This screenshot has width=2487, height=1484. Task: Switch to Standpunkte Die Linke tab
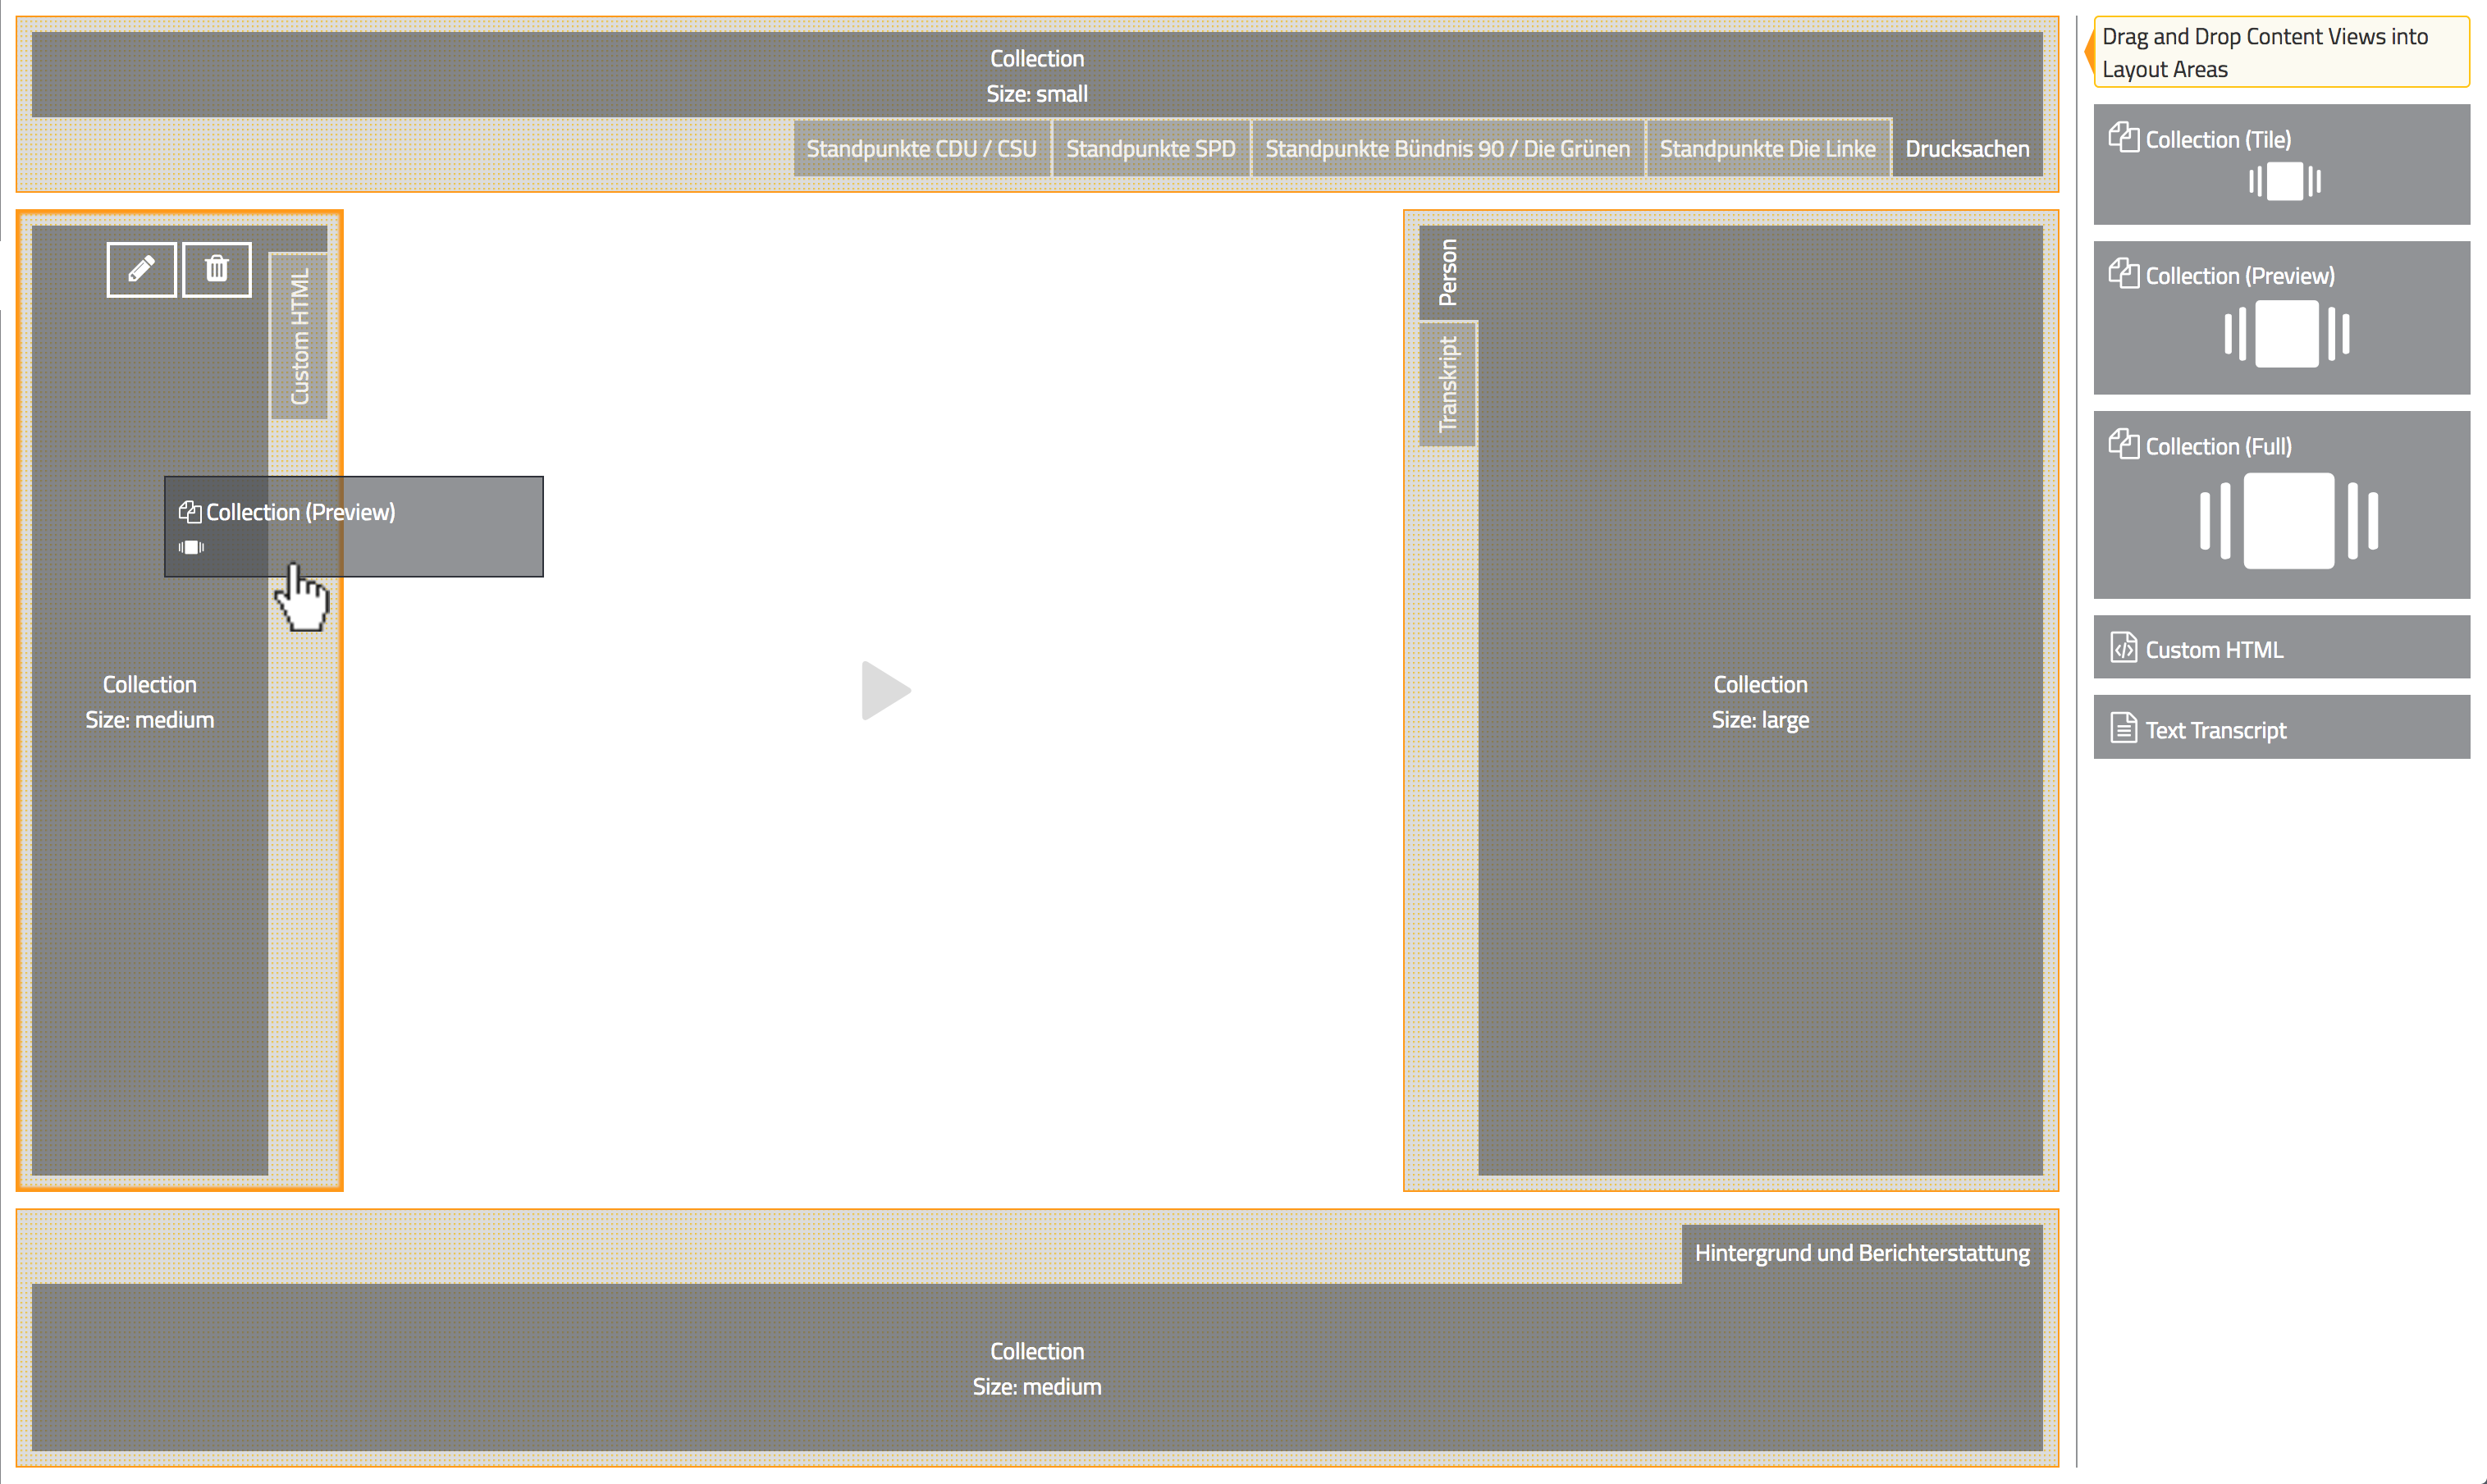pos(1767,149)
